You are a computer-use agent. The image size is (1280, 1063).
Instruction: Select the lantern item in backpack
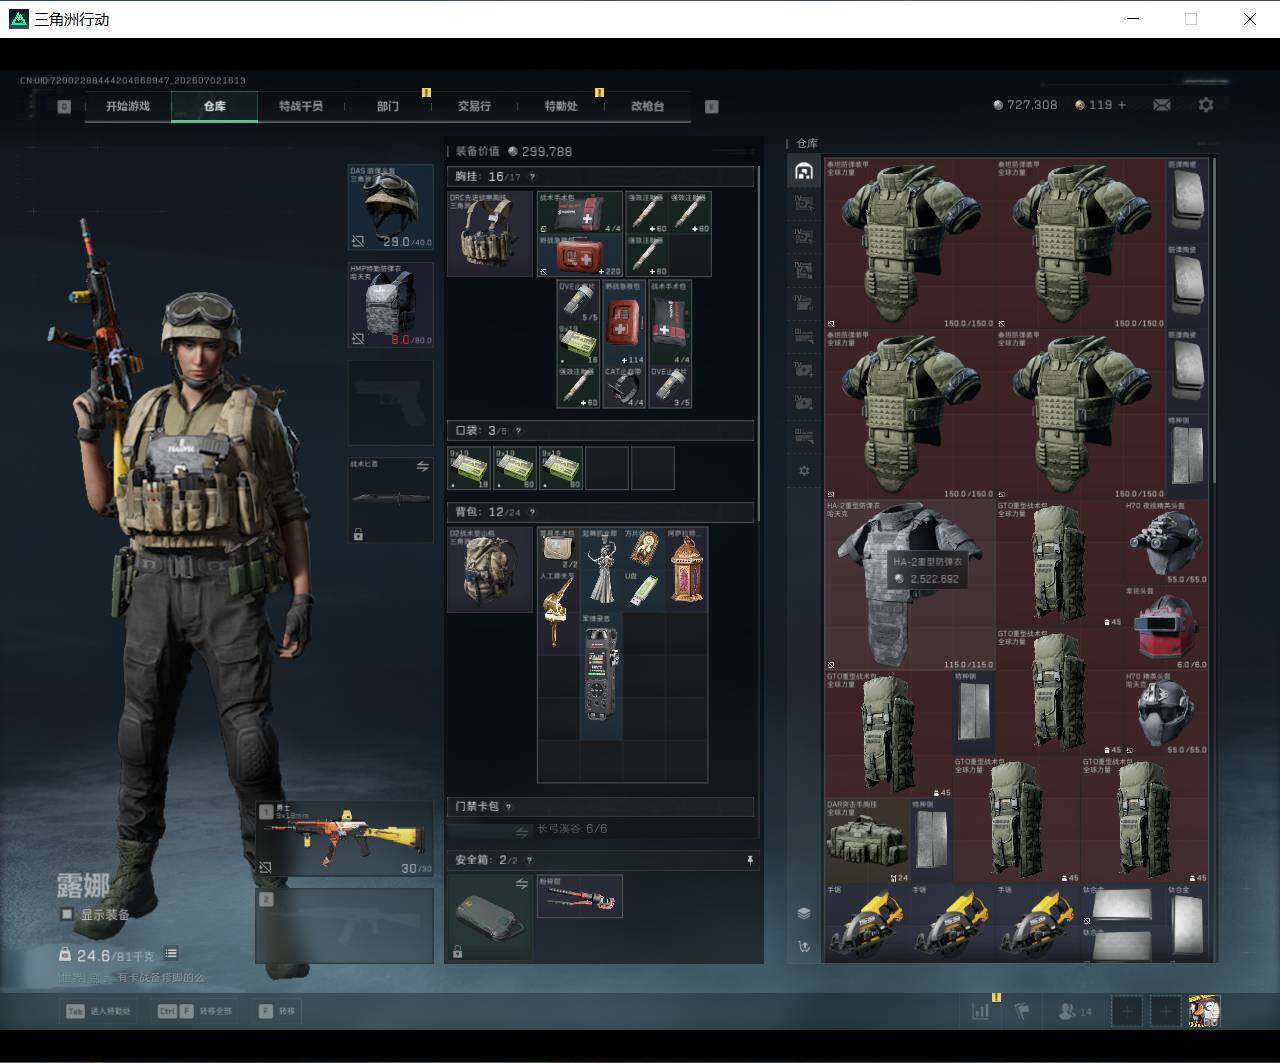(x=686, y=569)
